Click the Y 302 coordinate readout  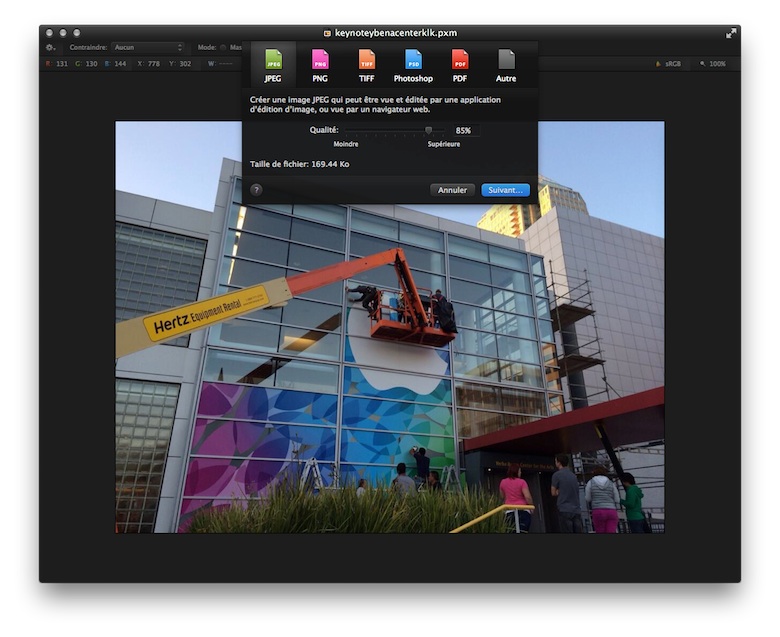coord(181,64)
